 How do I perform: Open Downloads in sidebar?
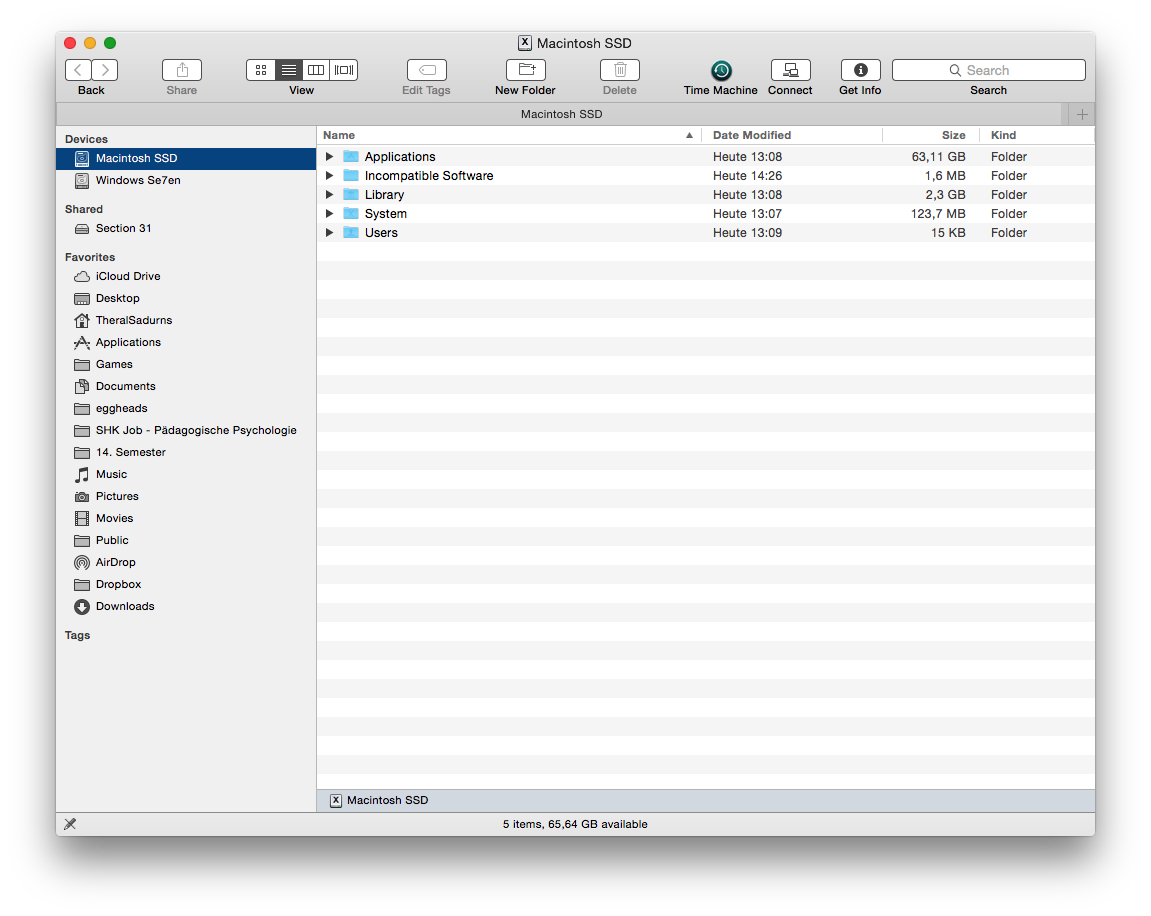click(x=186, y=607)
